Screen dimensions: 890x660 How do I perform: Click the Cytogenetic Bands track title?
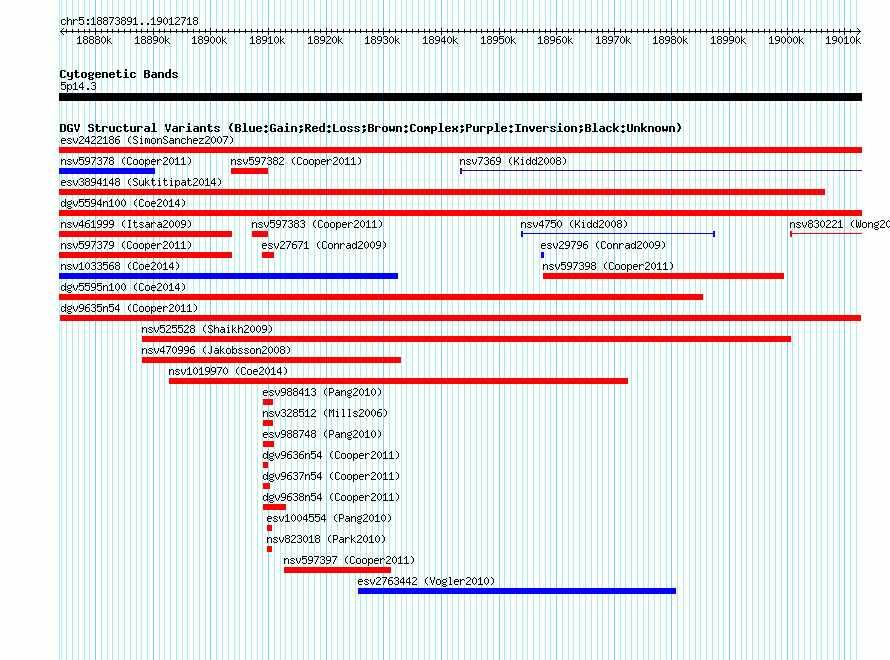coord(119,74)
